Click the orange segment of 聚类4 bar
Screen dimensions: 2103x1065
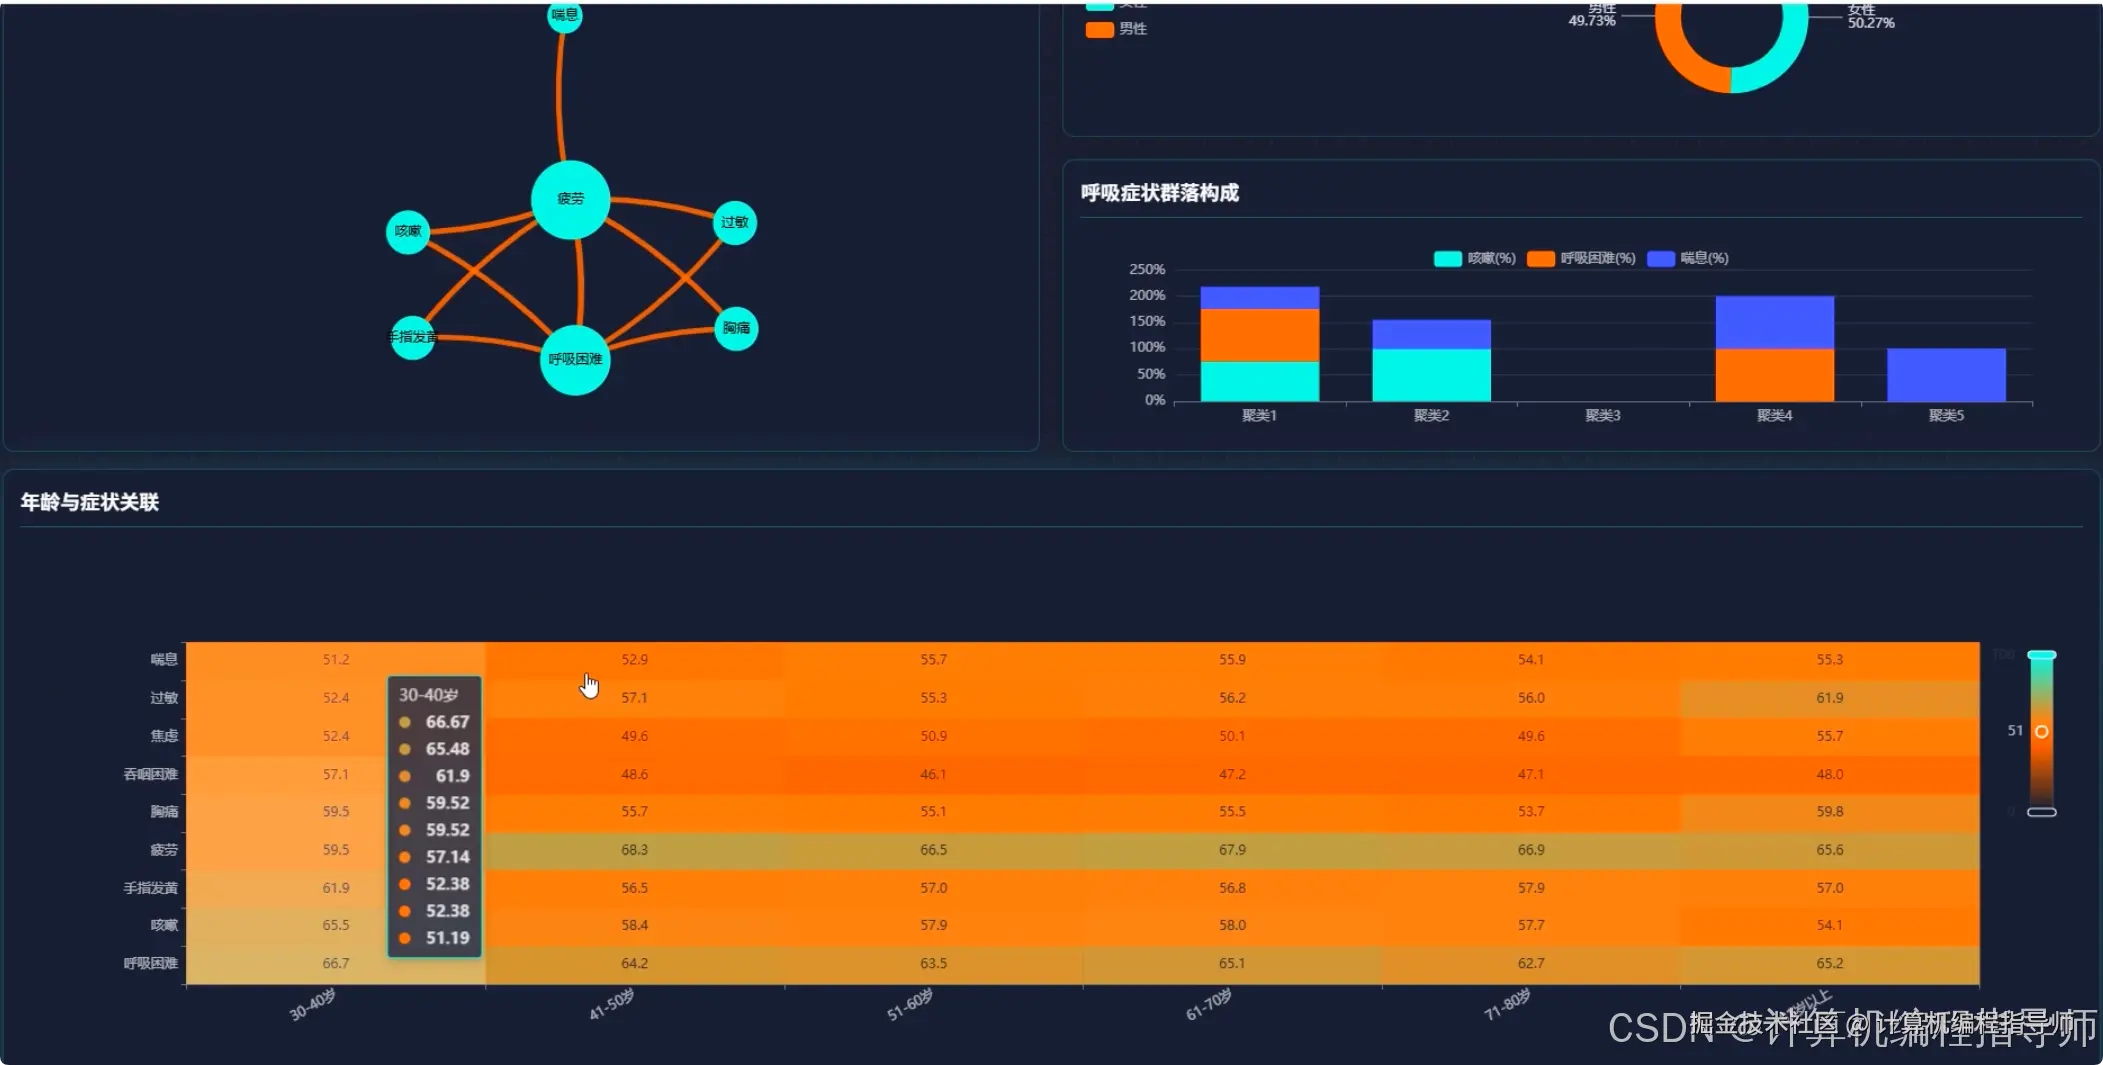[x=1774, y=375]
